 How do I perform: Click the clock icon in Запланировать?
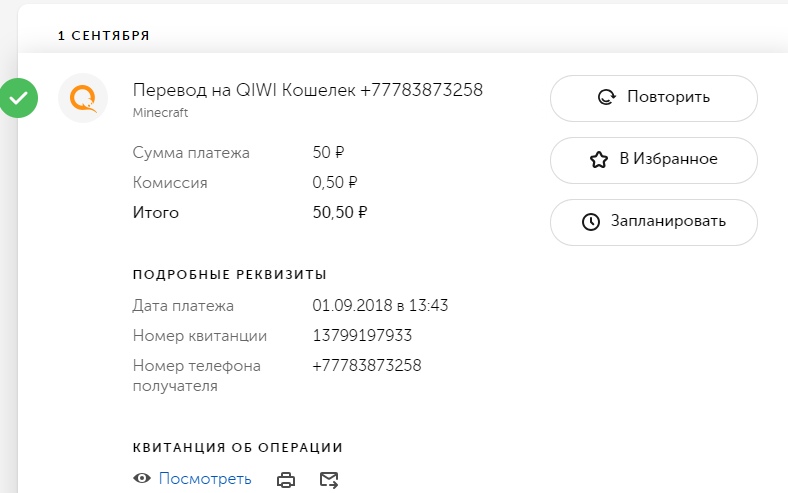click(x=590, y=222)
